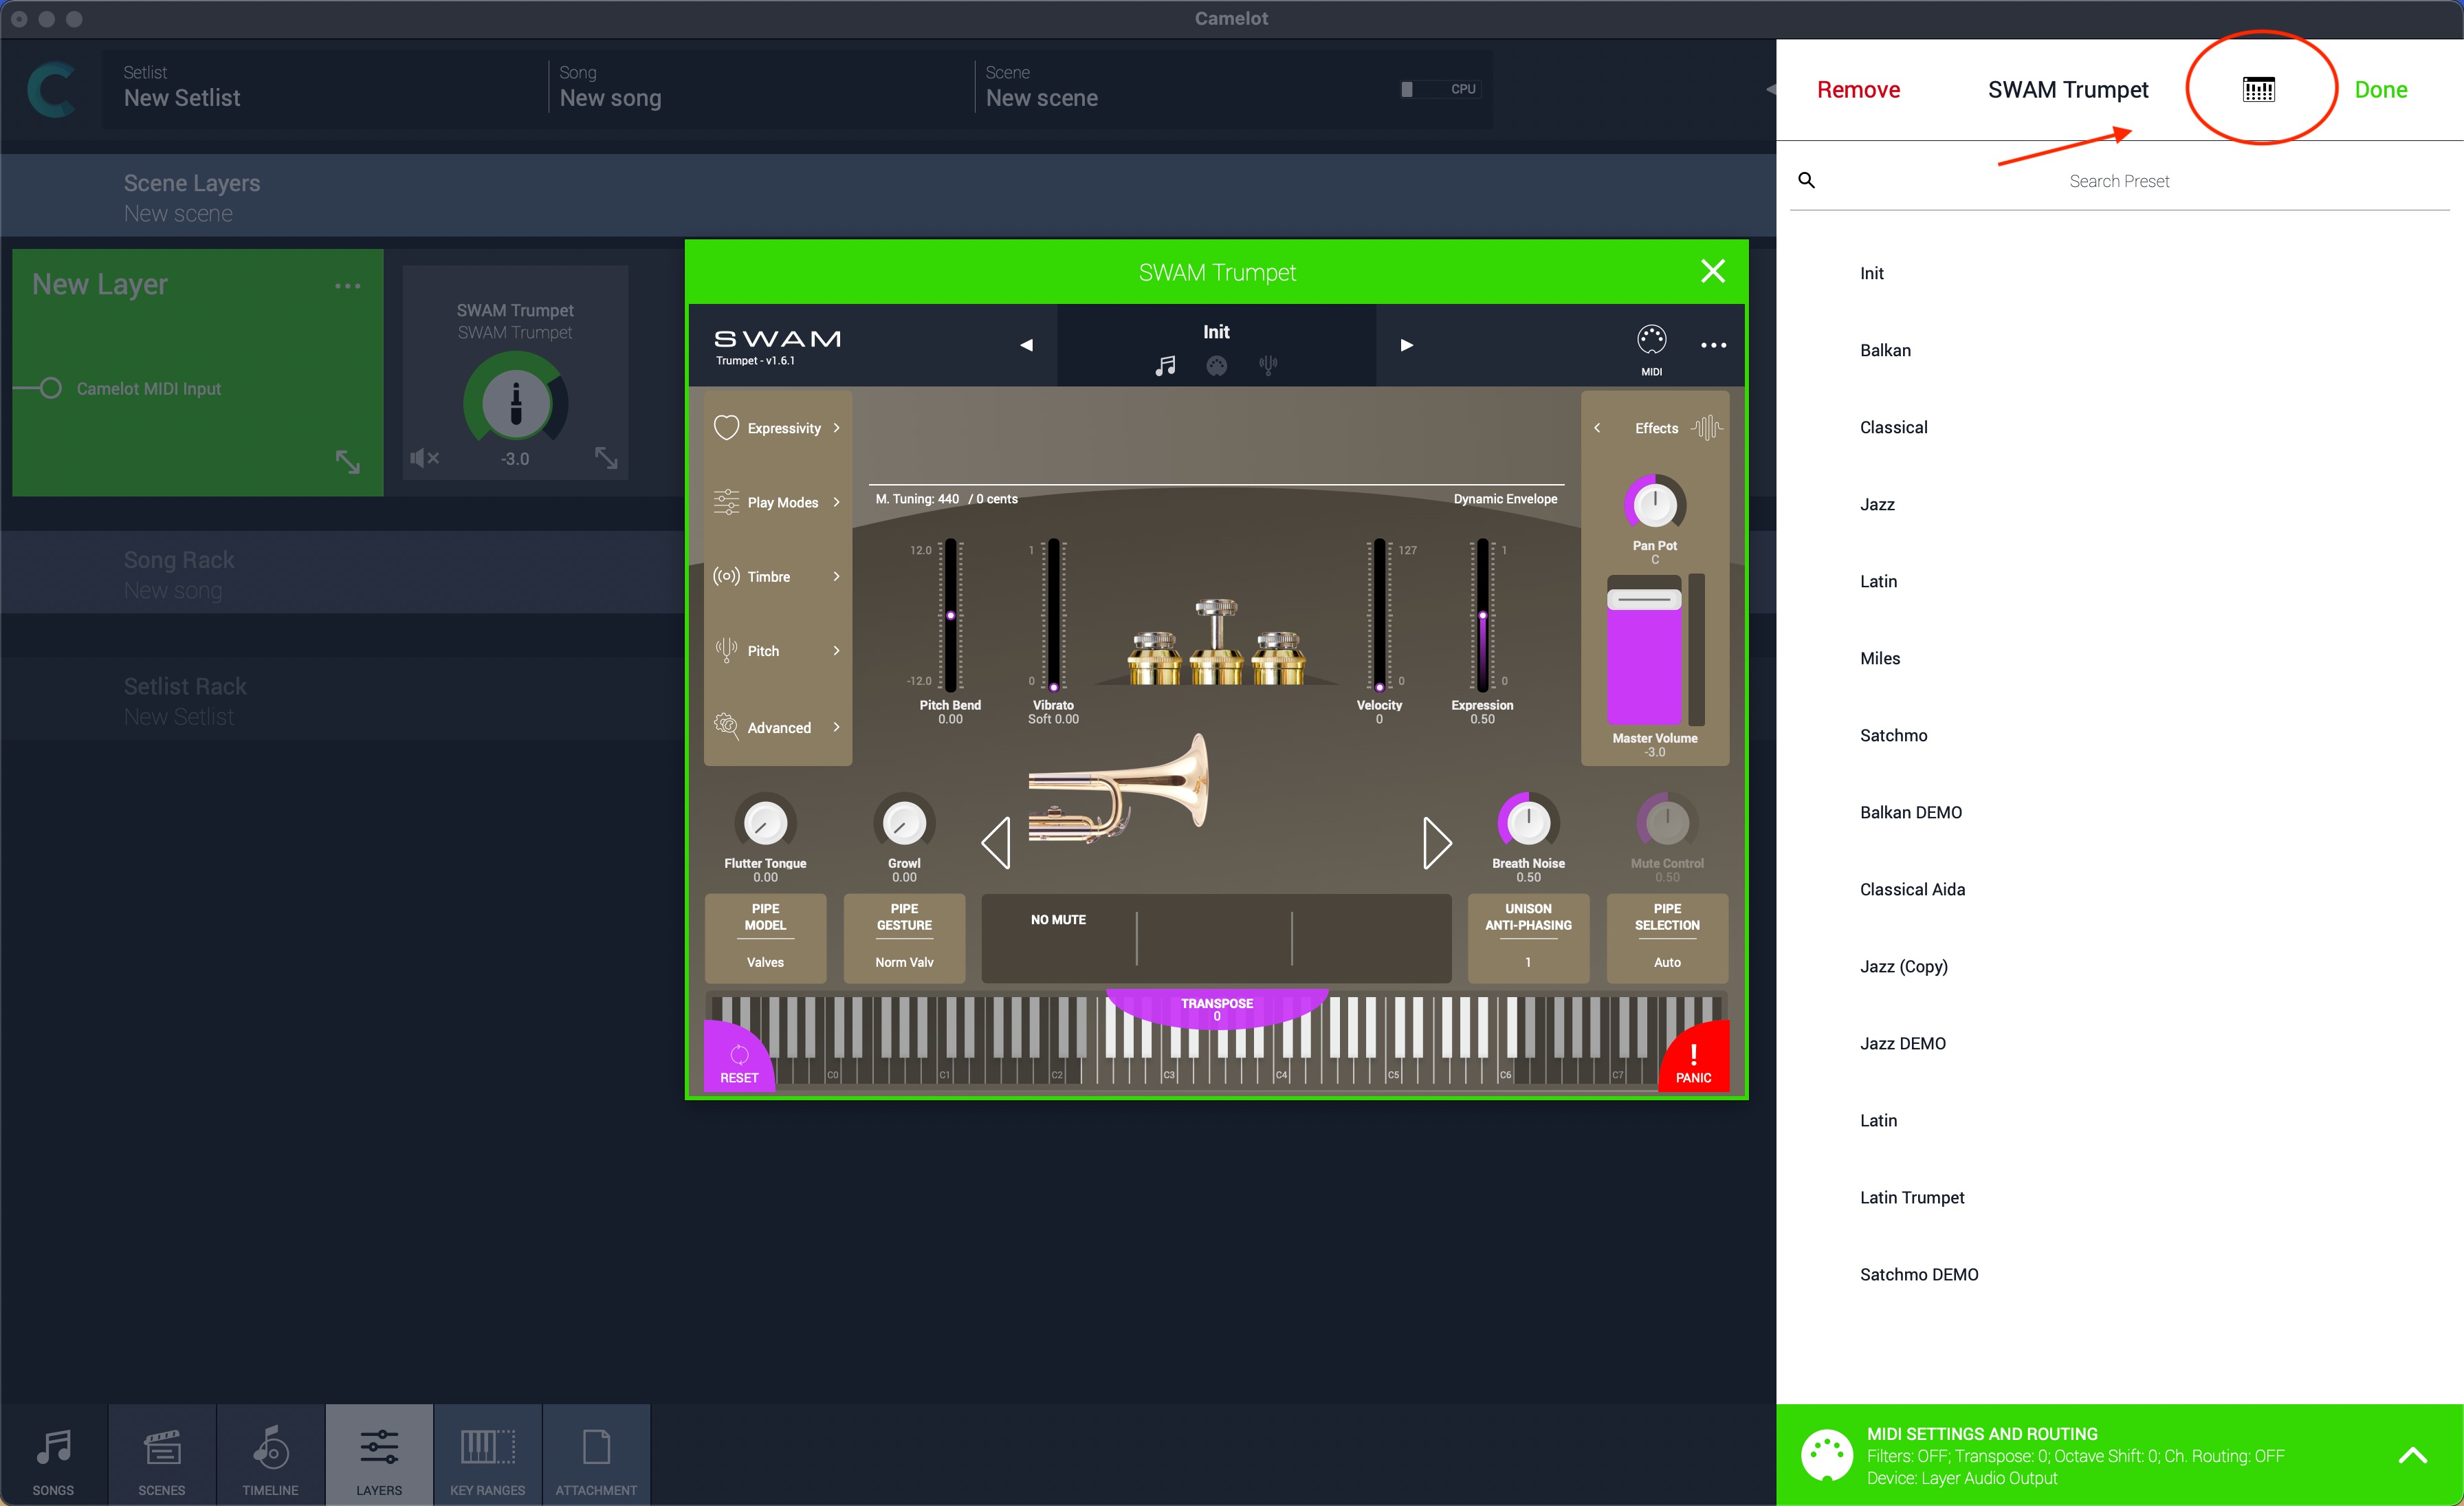2464x1506 pixels.
Task: Open the keyboard icon in preset panel header
Action: tap(2258, 90)
